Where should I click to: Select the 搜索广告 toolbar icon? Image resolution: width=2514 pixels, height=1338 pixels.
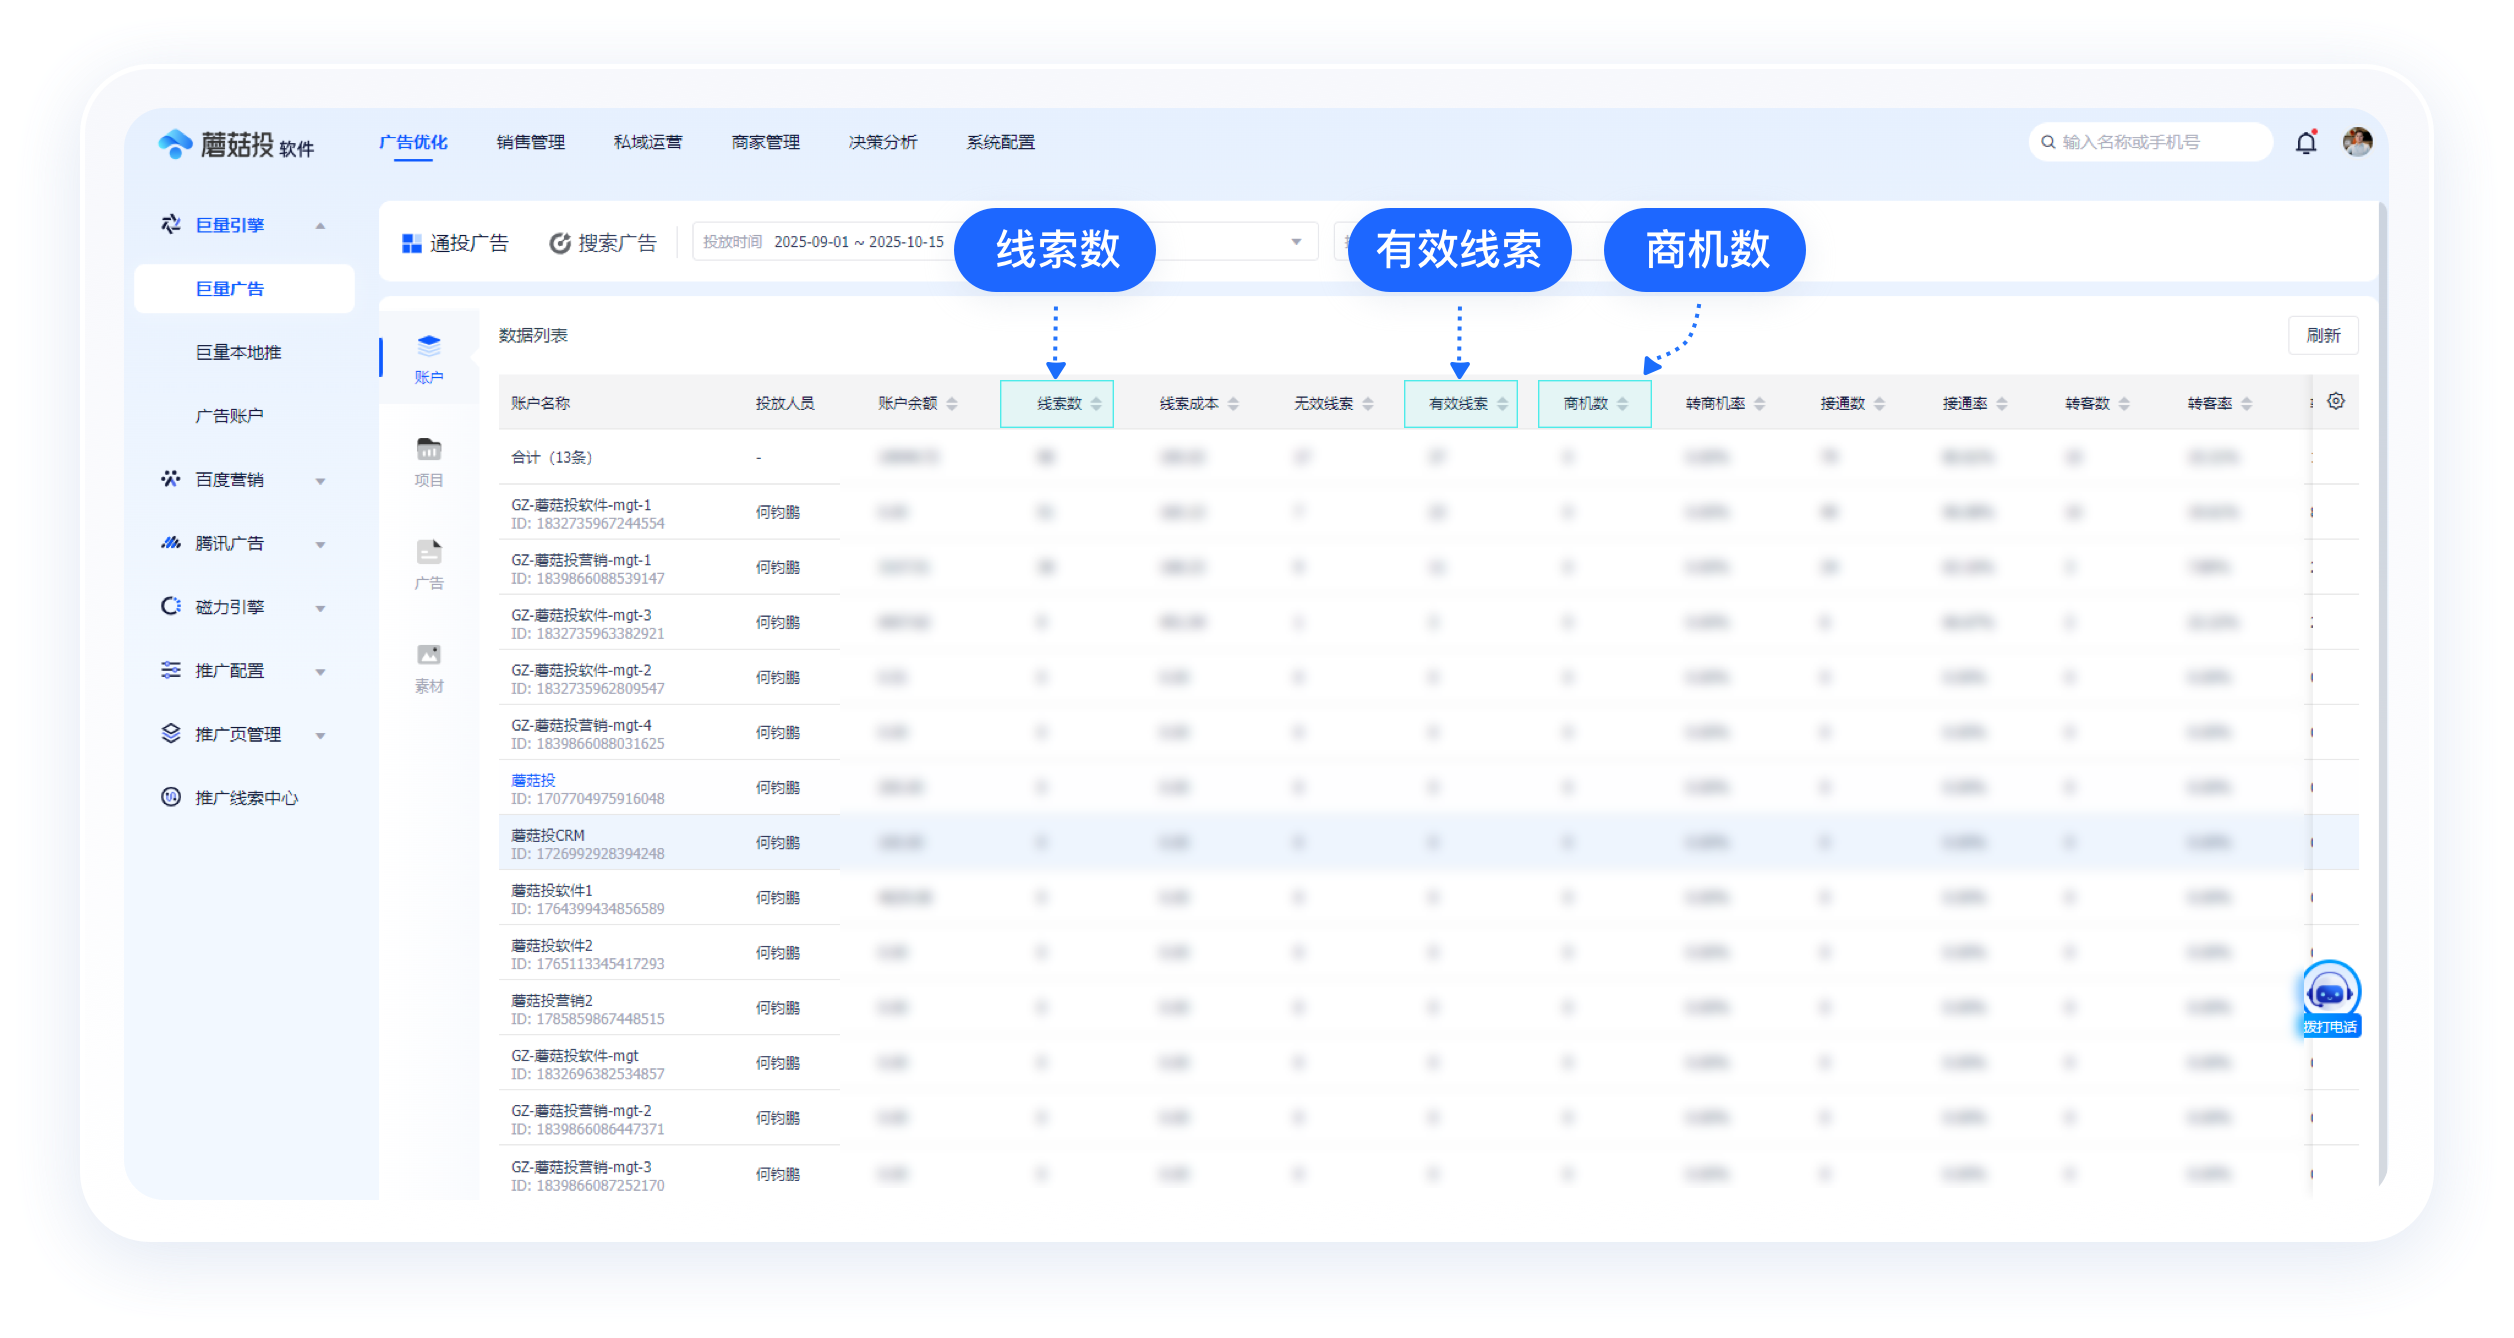pos(604,241)
